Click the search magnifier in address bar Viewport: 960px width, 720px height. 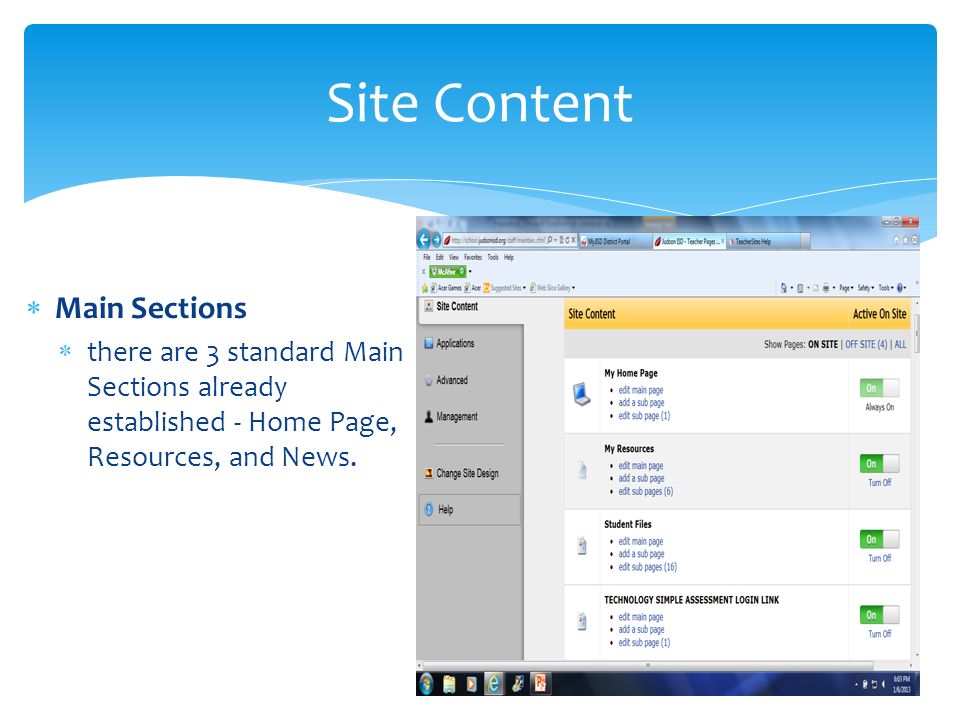click(550, 240)
